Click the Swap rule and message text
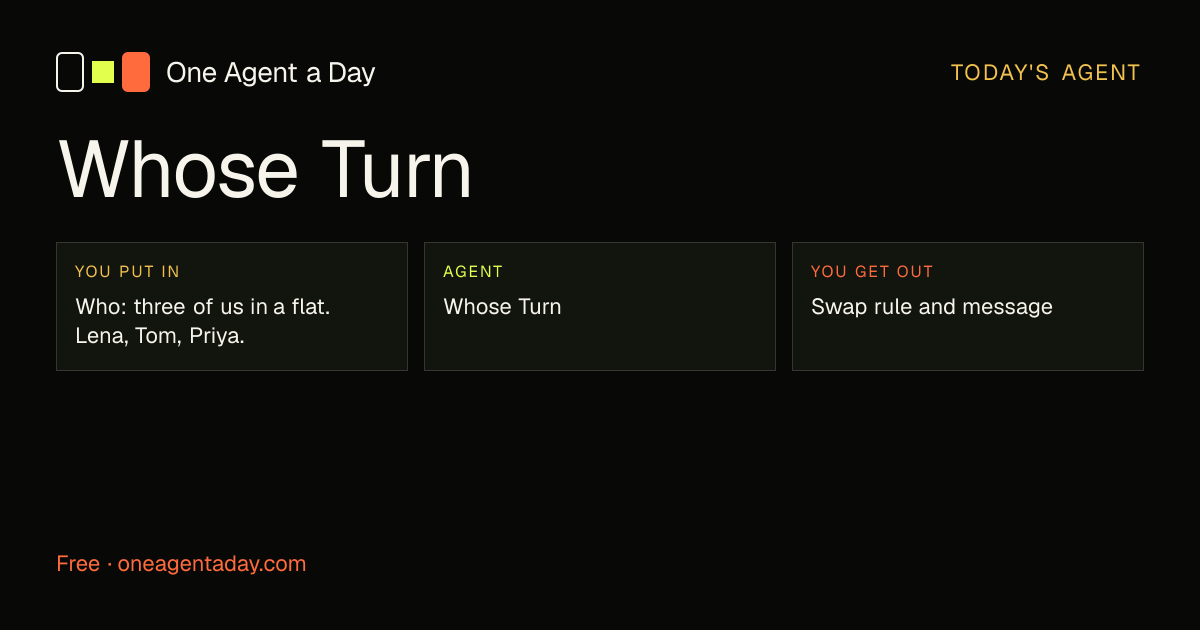 coord(932,307)
